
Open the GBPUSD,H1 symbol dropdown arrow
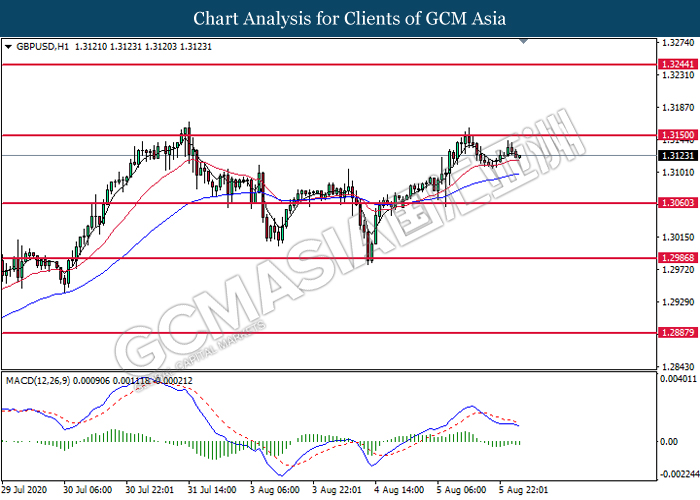click(x=8, y=47)
